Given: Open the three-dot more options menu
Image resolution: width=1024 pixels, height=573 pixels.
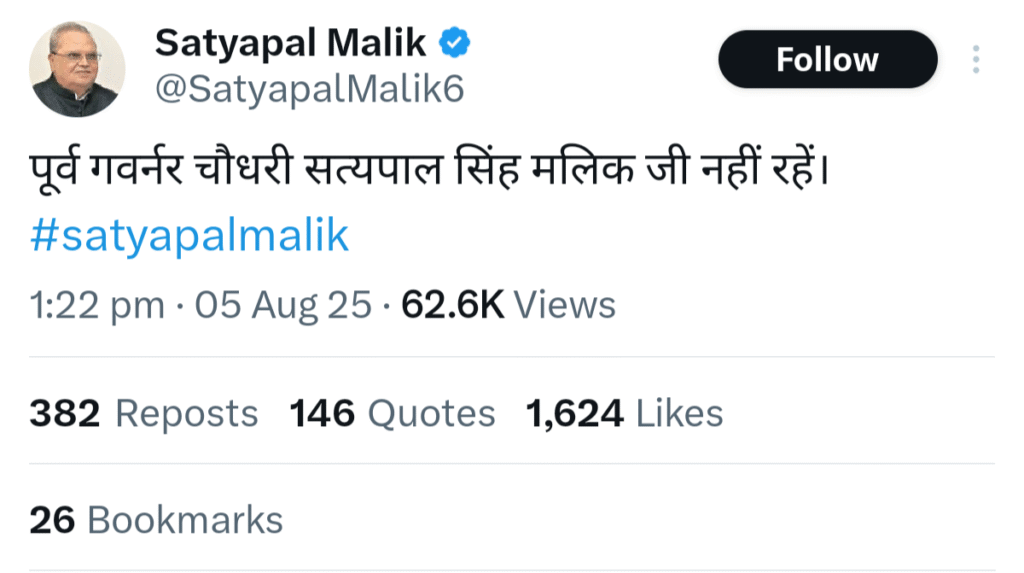Looking at the screenshot, I should point(975,60).
